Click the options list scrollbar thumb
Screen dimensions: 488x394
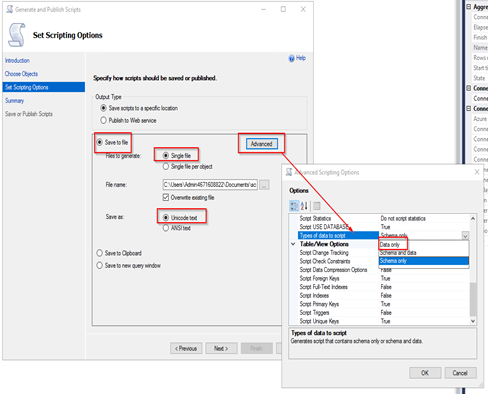(x=473, y=299)
